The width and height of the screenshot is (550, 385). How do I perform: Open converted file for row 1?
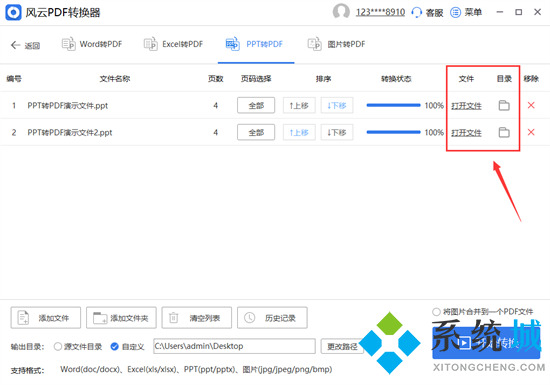coord(466,106)
